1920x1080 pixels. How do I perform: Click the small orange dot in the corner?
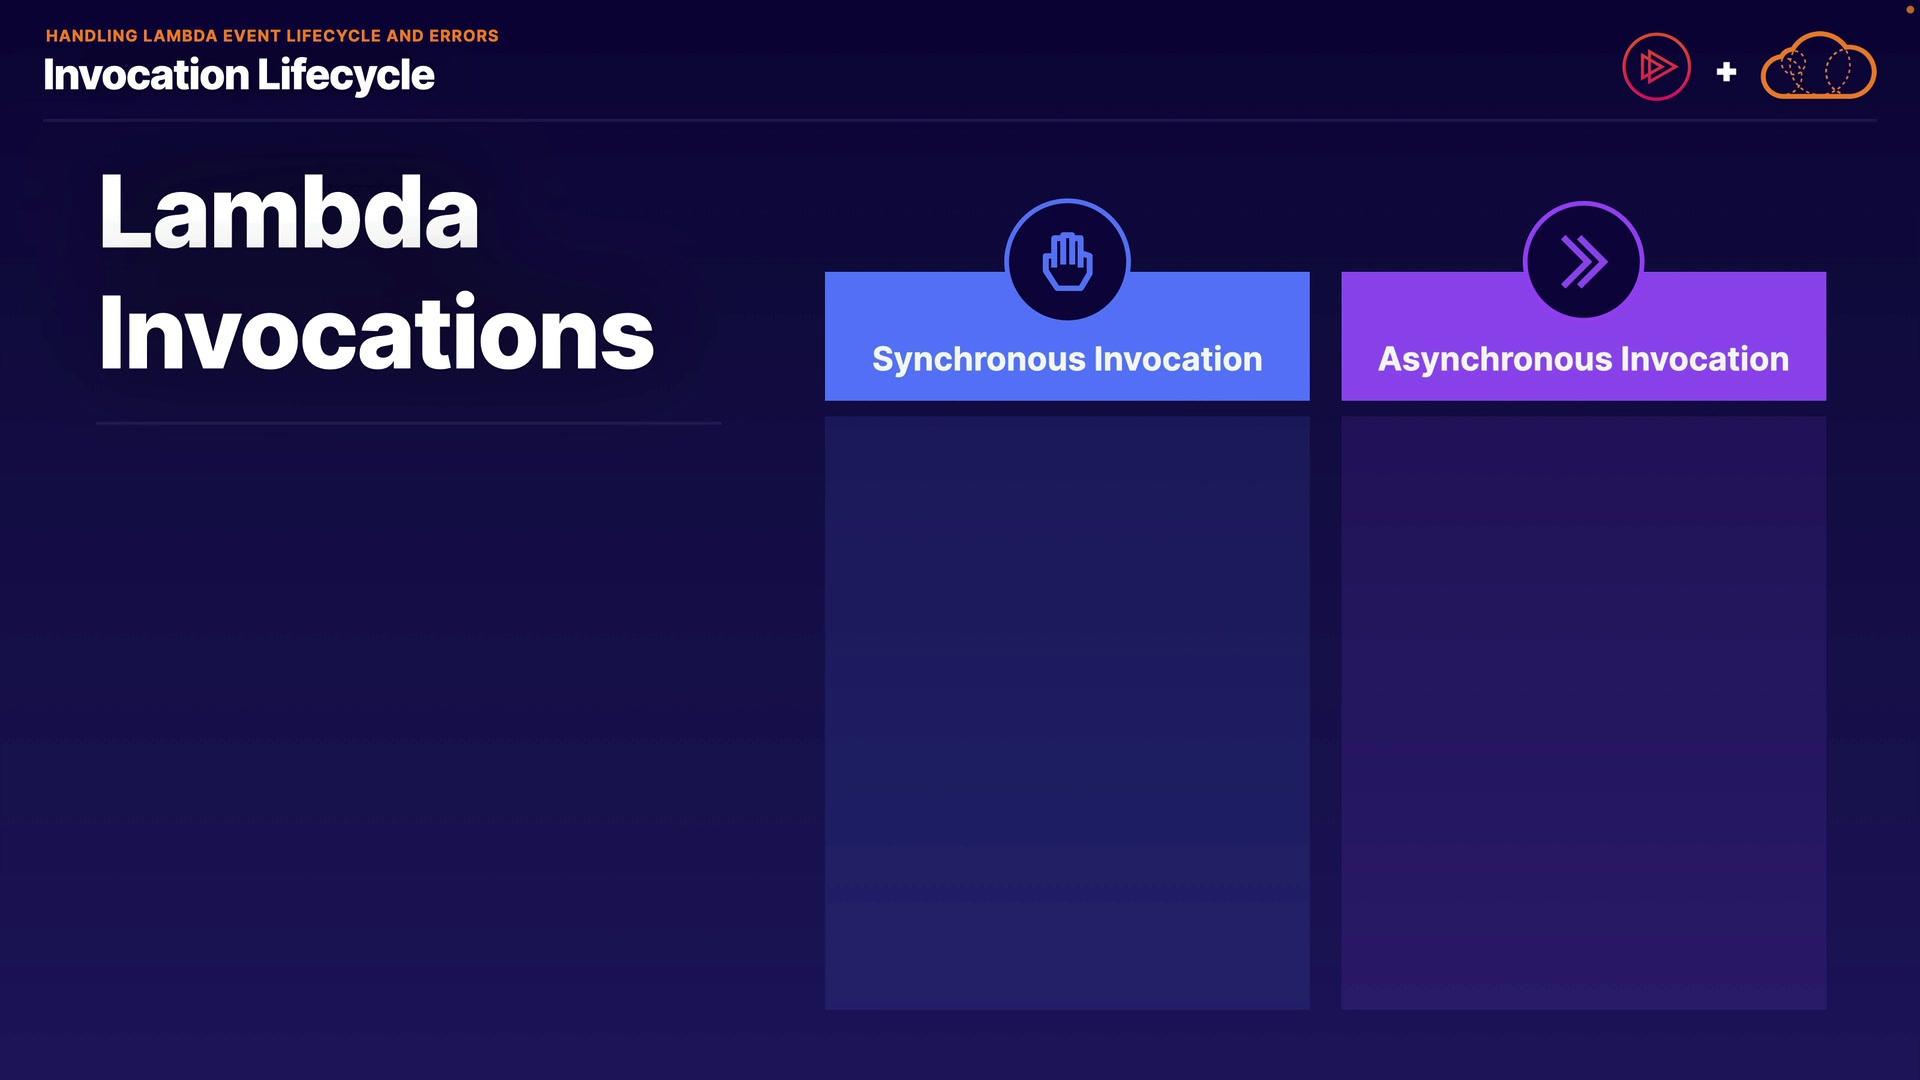coord(1909,9)
